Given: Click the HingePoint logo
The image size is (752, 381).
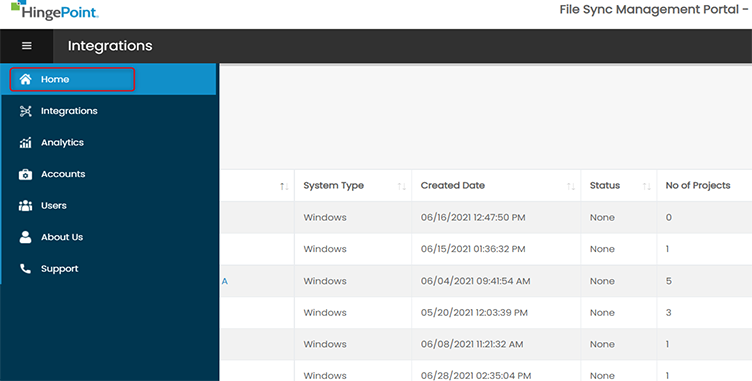Looking at the screenshot, I should pos(55,10).
